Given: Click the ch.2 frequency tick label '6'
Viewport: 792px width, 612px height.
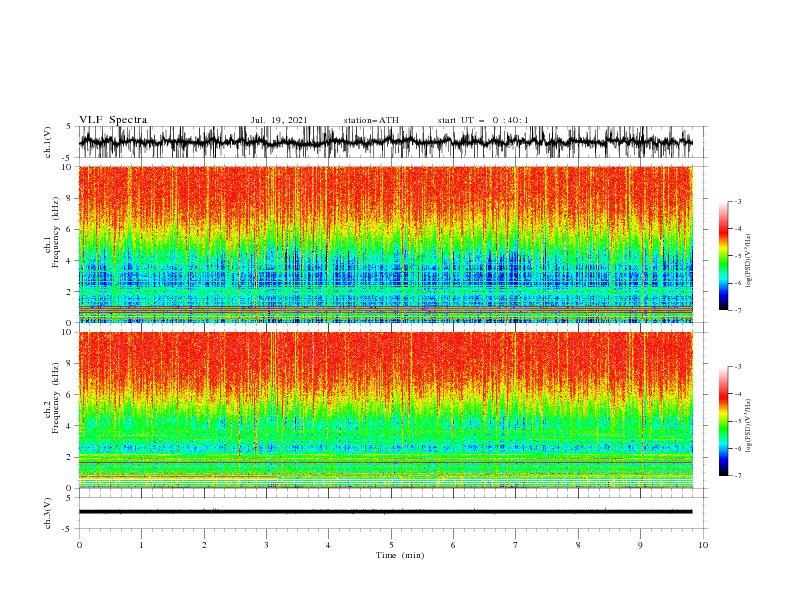Looking at the screenshot, I should point(69,395).
